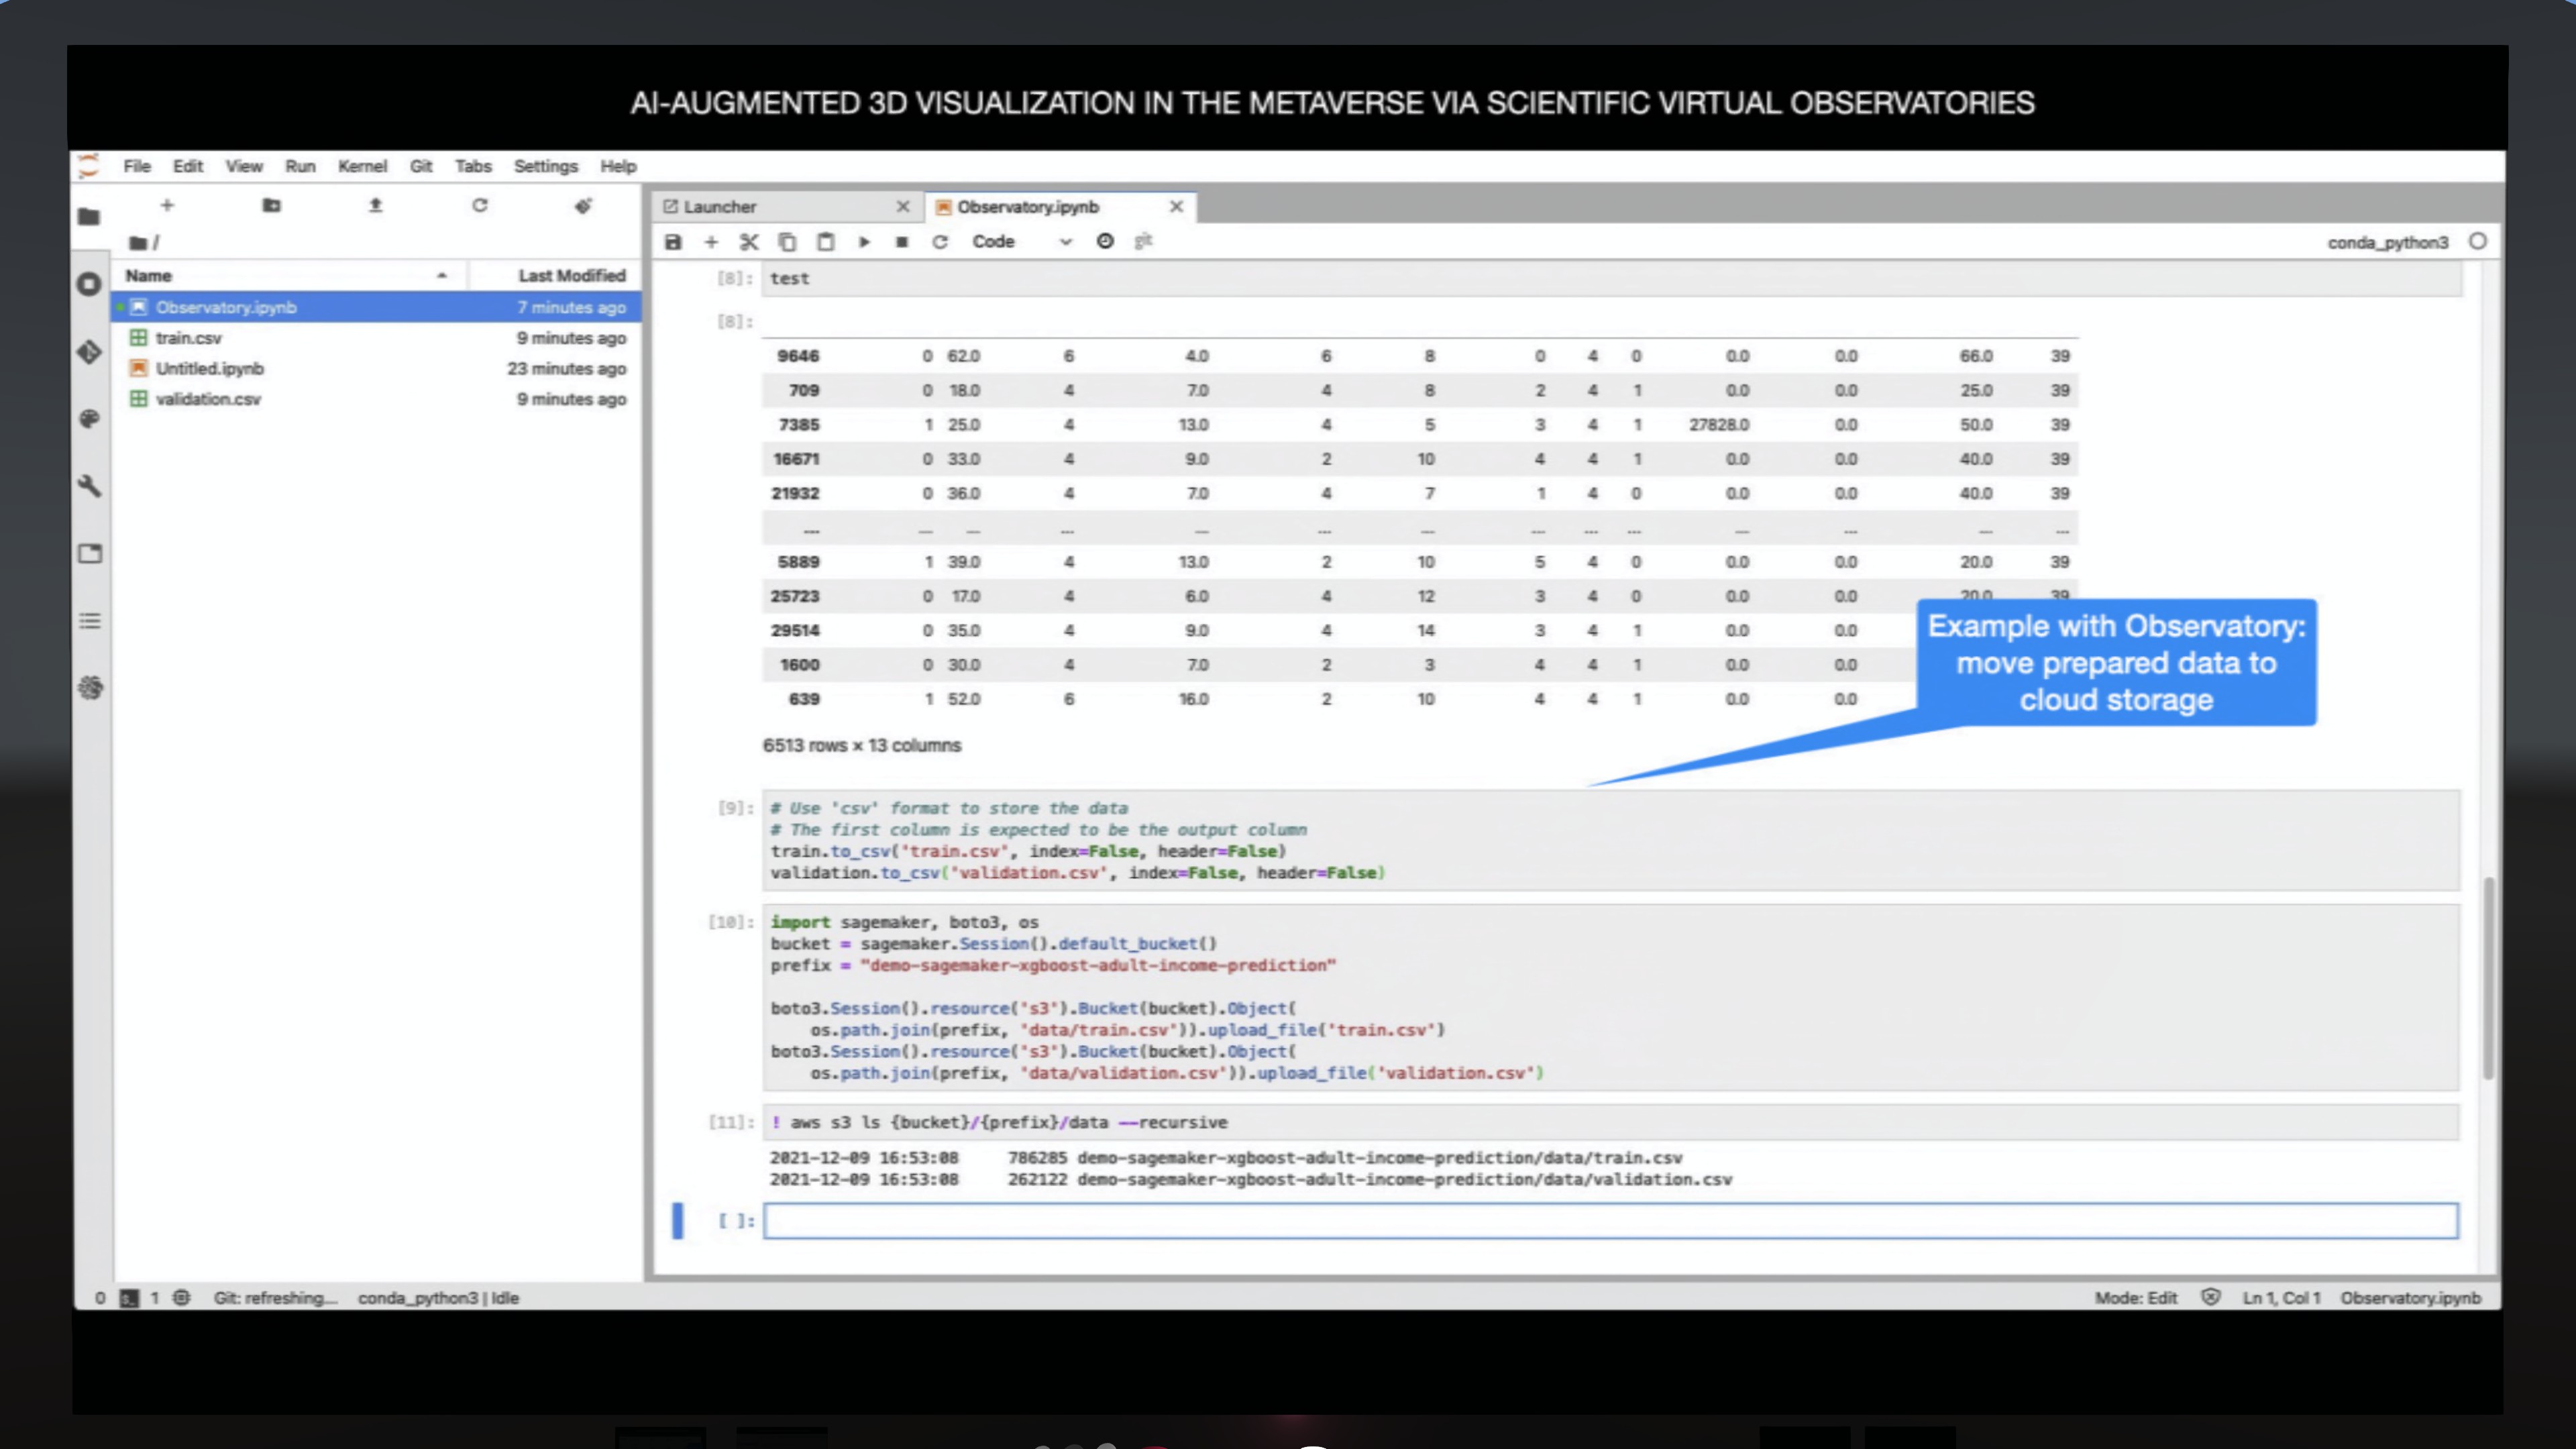Open the Running Terminals and Kernels sidebar
The image size is (2576, 1449).
(89, 284)
